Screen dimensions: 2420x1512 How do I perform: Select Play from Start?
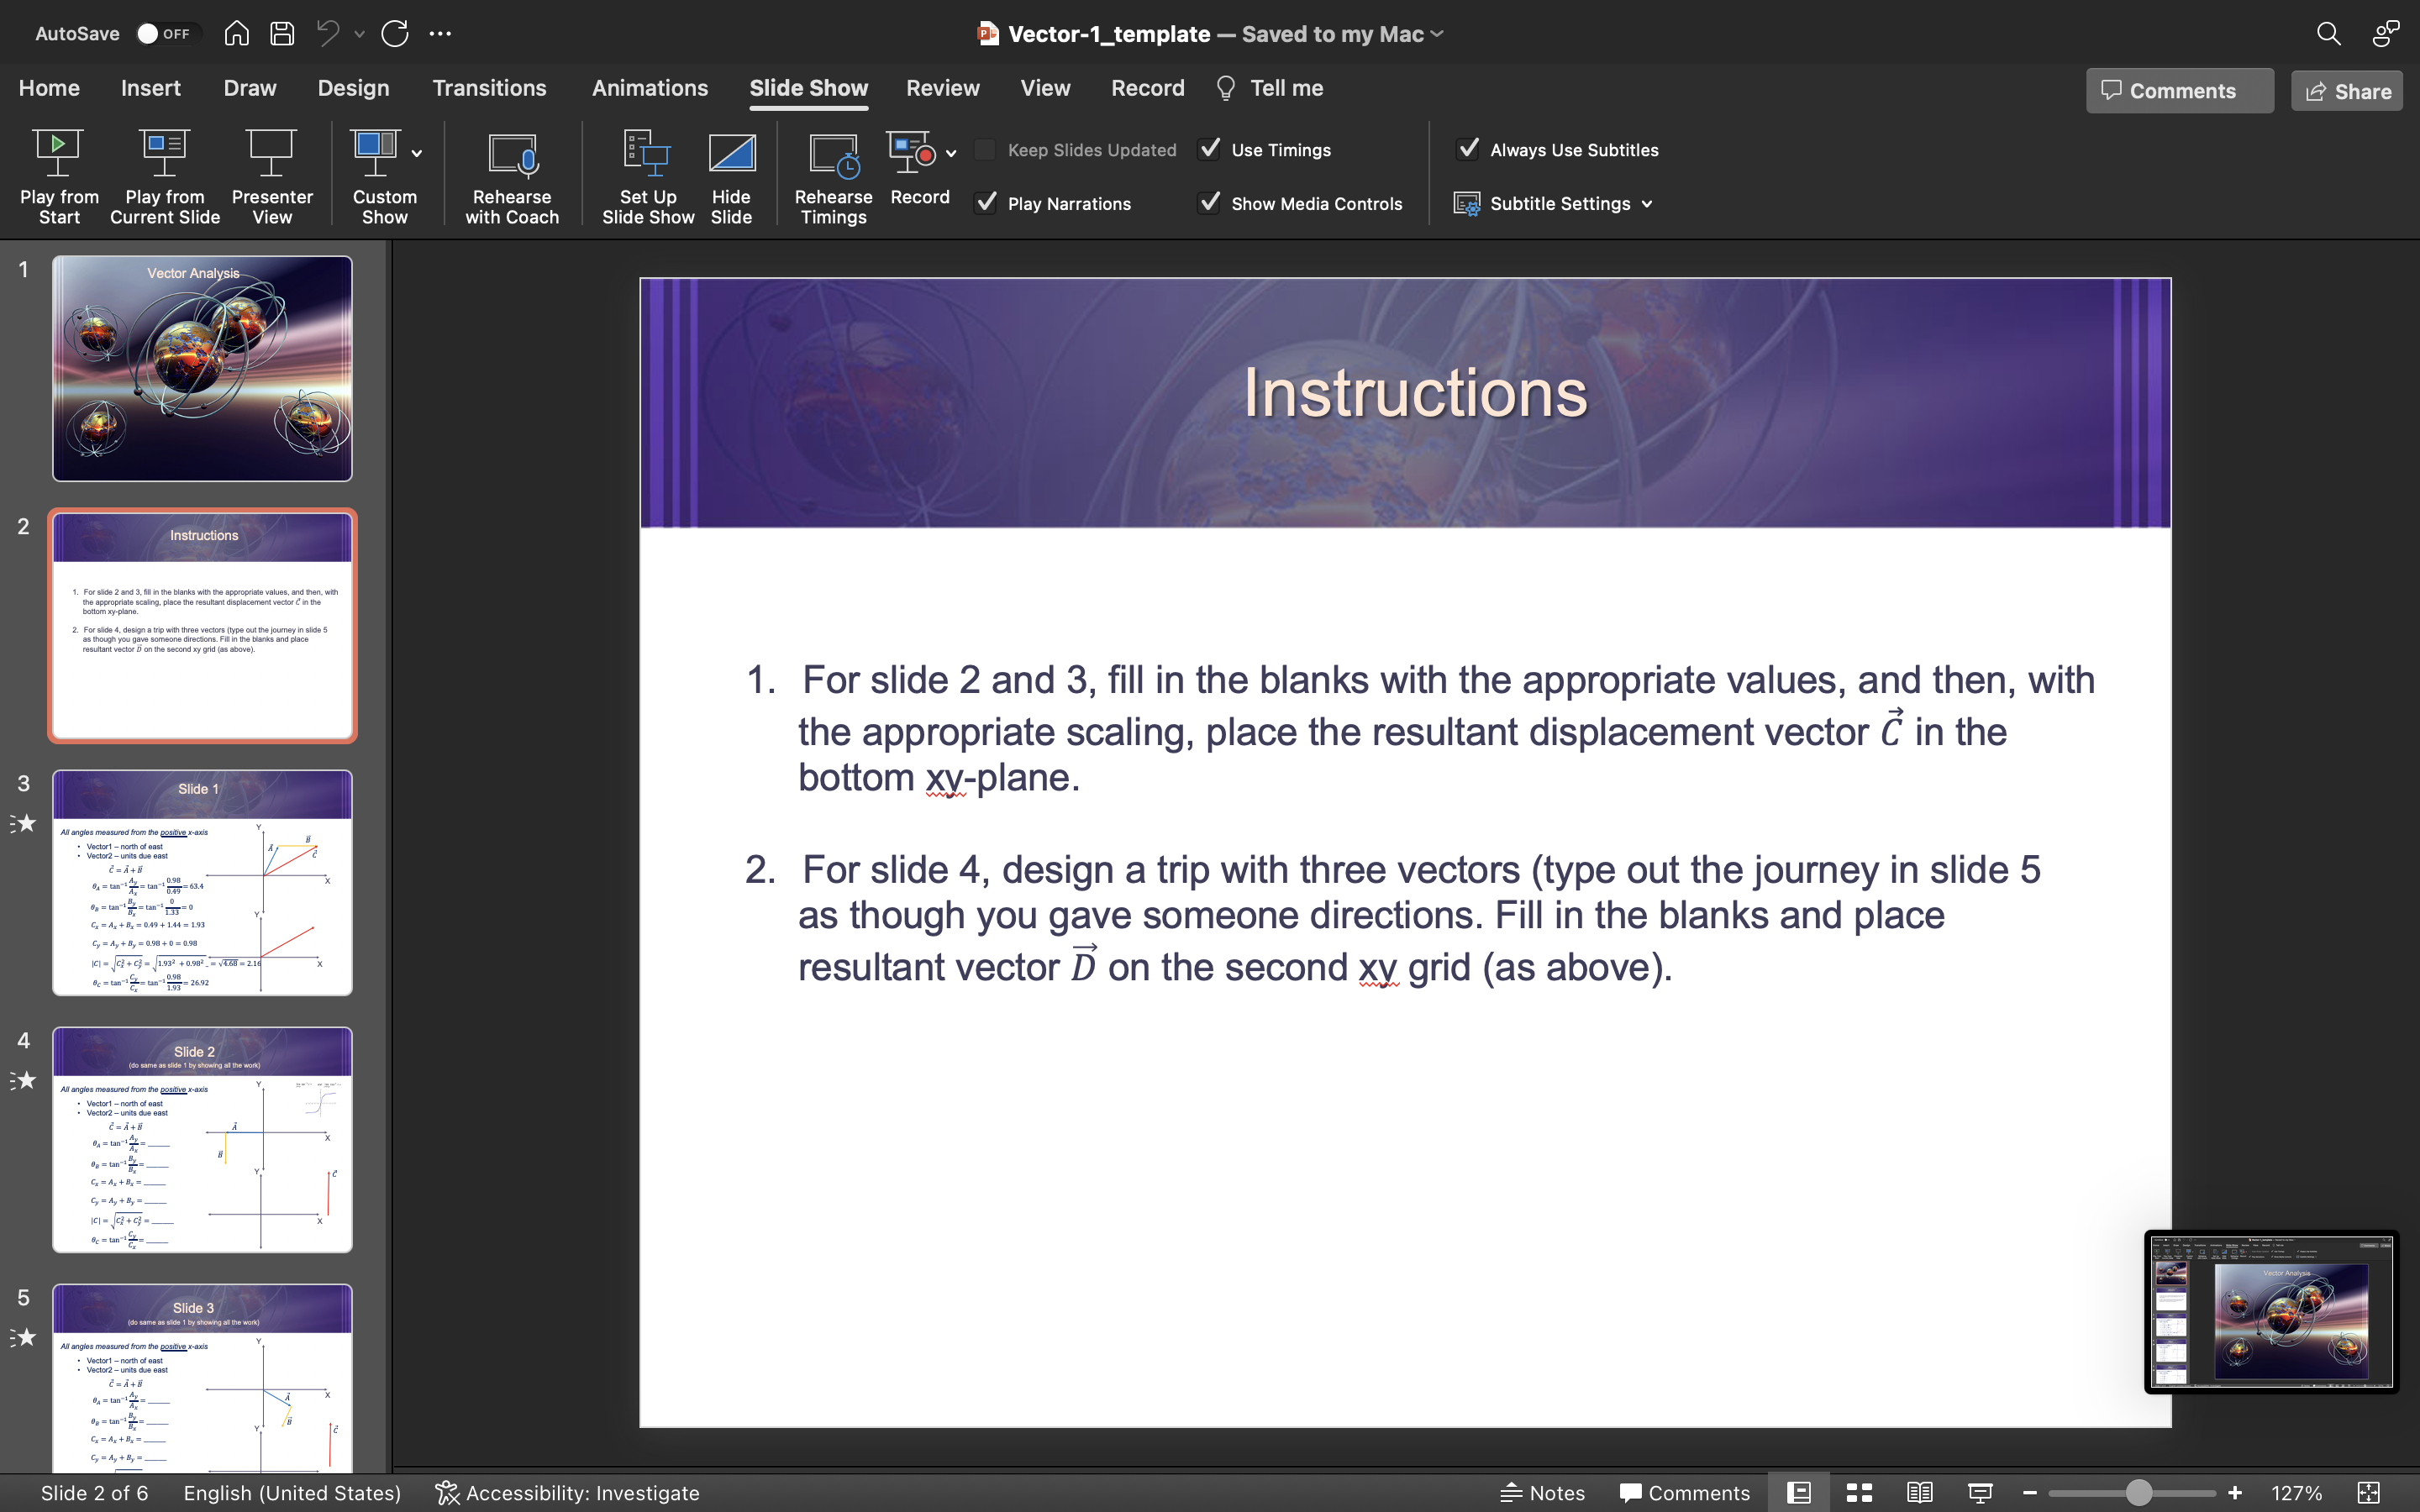pyautogui.click(x=58, y=176)
